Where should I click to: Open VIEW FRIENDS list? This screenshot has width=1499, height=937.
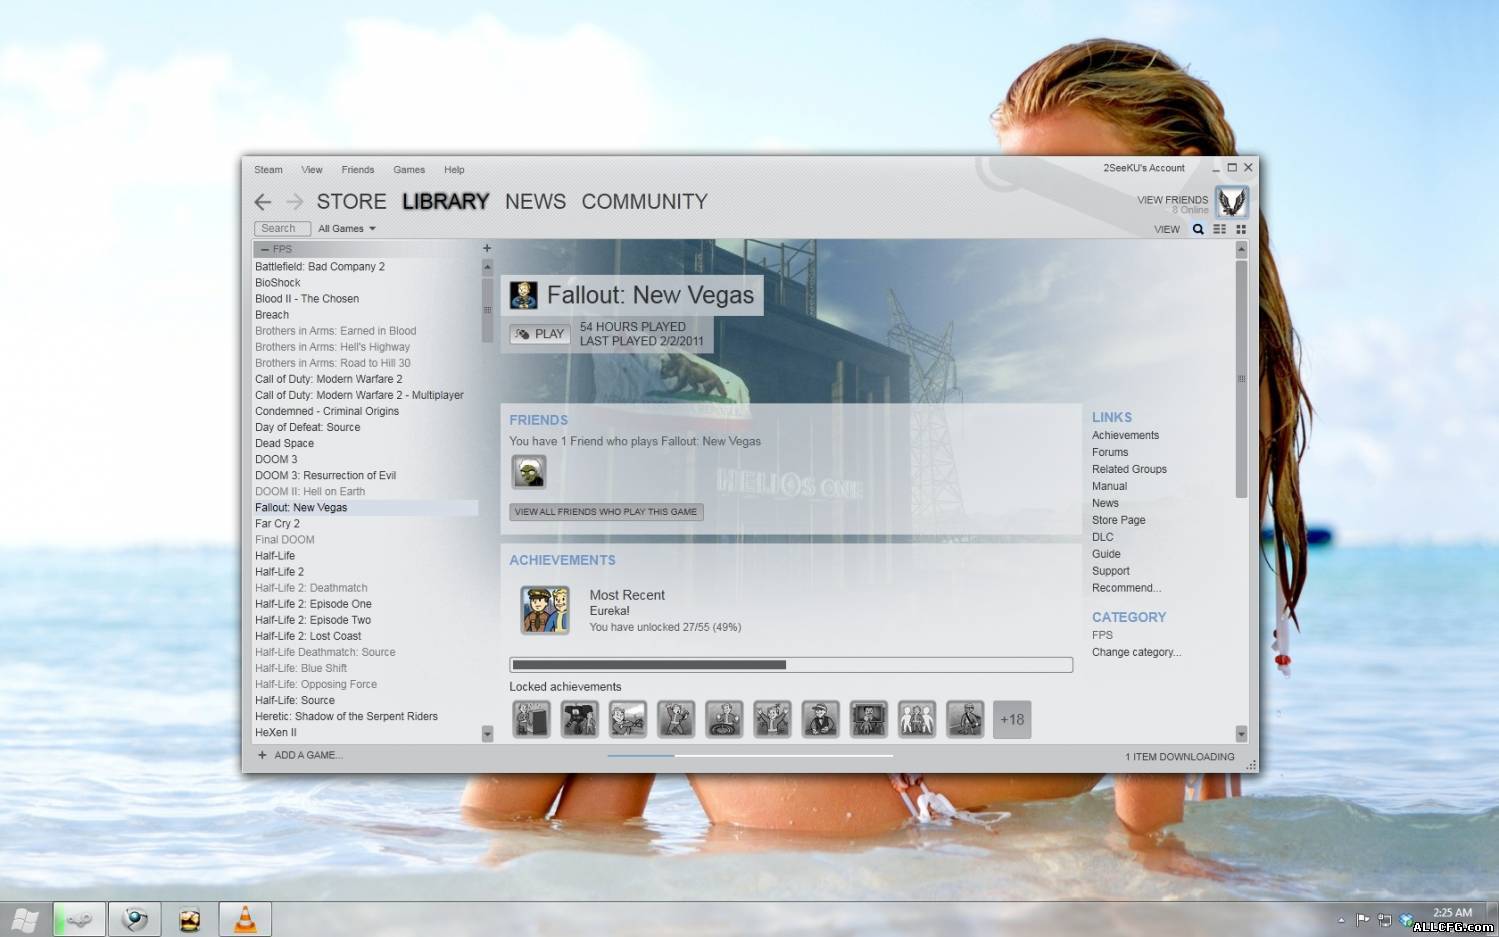coord(1172,200)
